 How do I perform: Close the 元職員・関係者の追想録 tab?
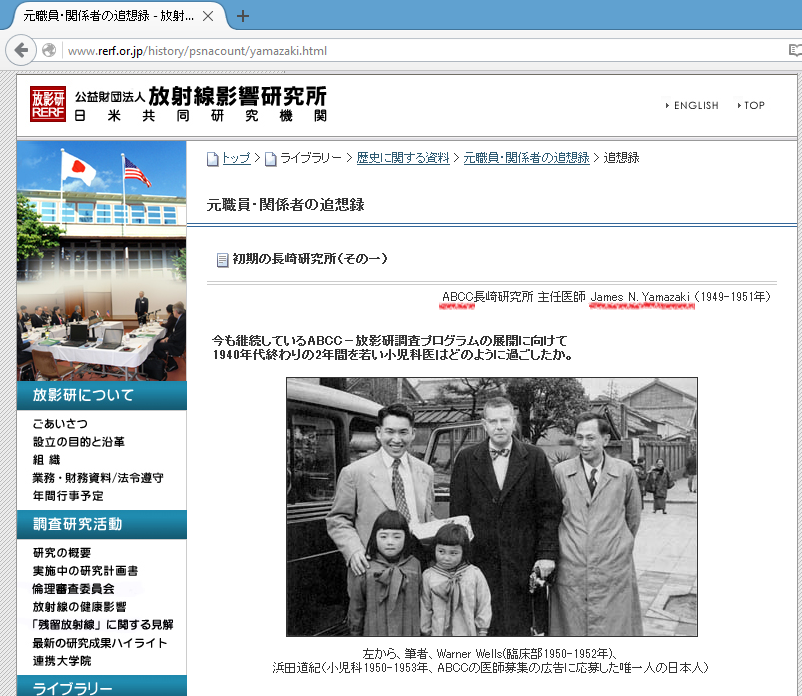coord(208,16)
